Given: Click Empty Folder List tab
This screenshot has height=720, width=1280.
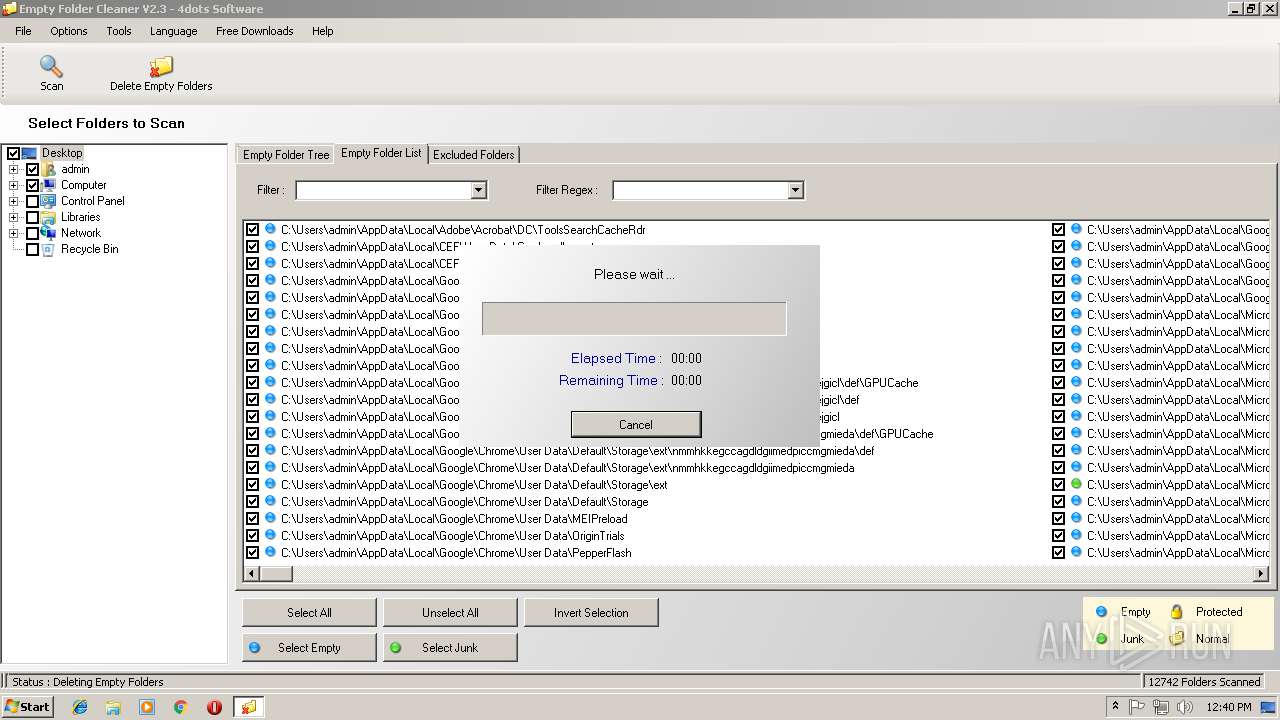Looking at the screenshot, I should tap(381, 153).
